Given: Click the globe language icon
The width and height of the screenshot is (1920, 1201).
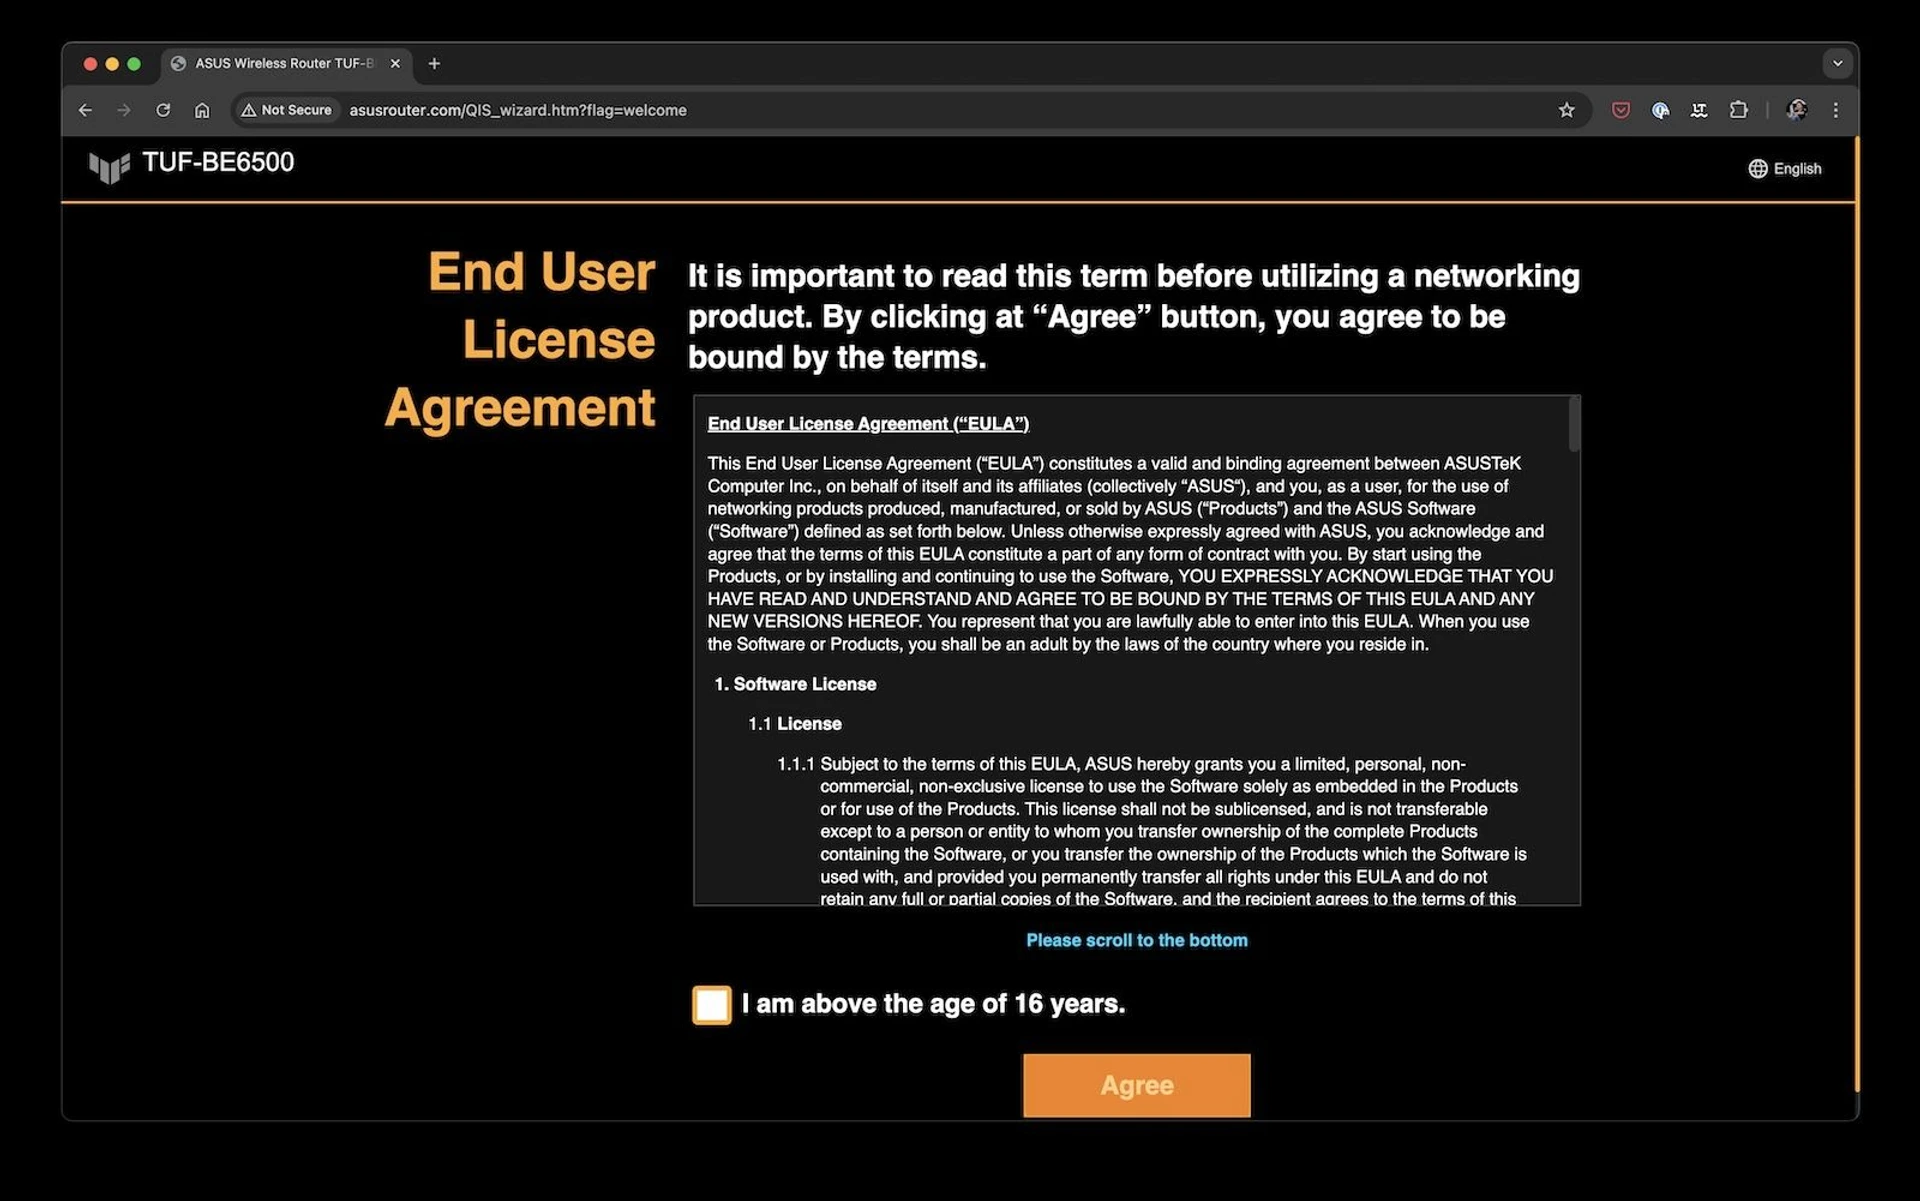Looking at the screenshot, I should click(1757, 169).
